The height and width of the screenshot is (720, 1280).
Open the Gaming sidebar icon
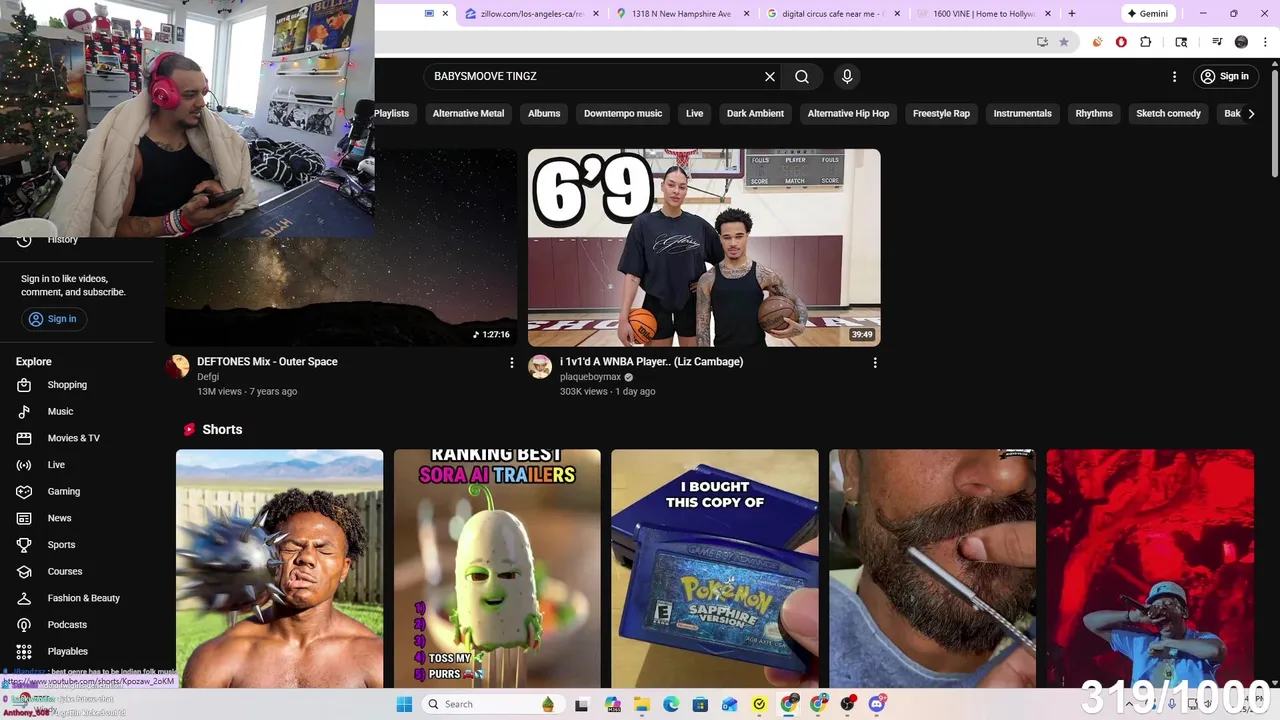(24, 491)
